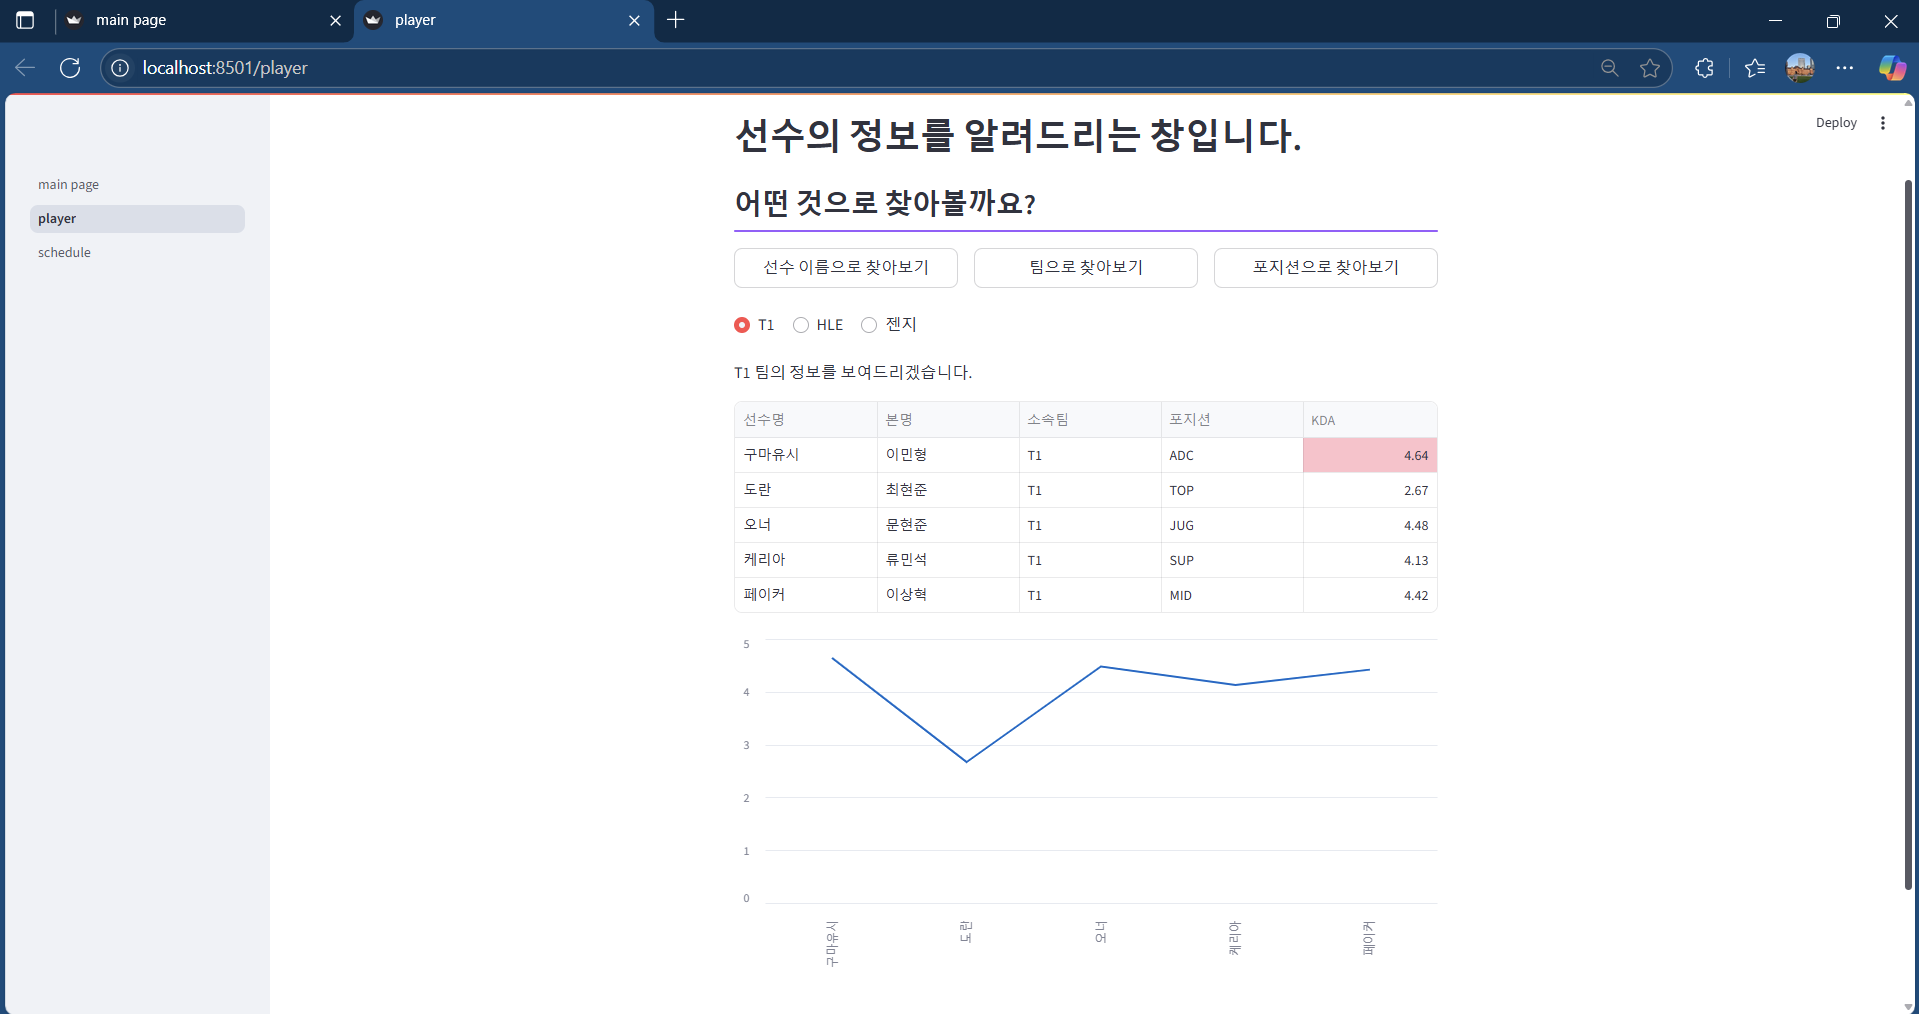This screenshot has width=1919, height=1014.
Task: Select highlighted KDA cell 4.64
Action: pos(1370,455)
